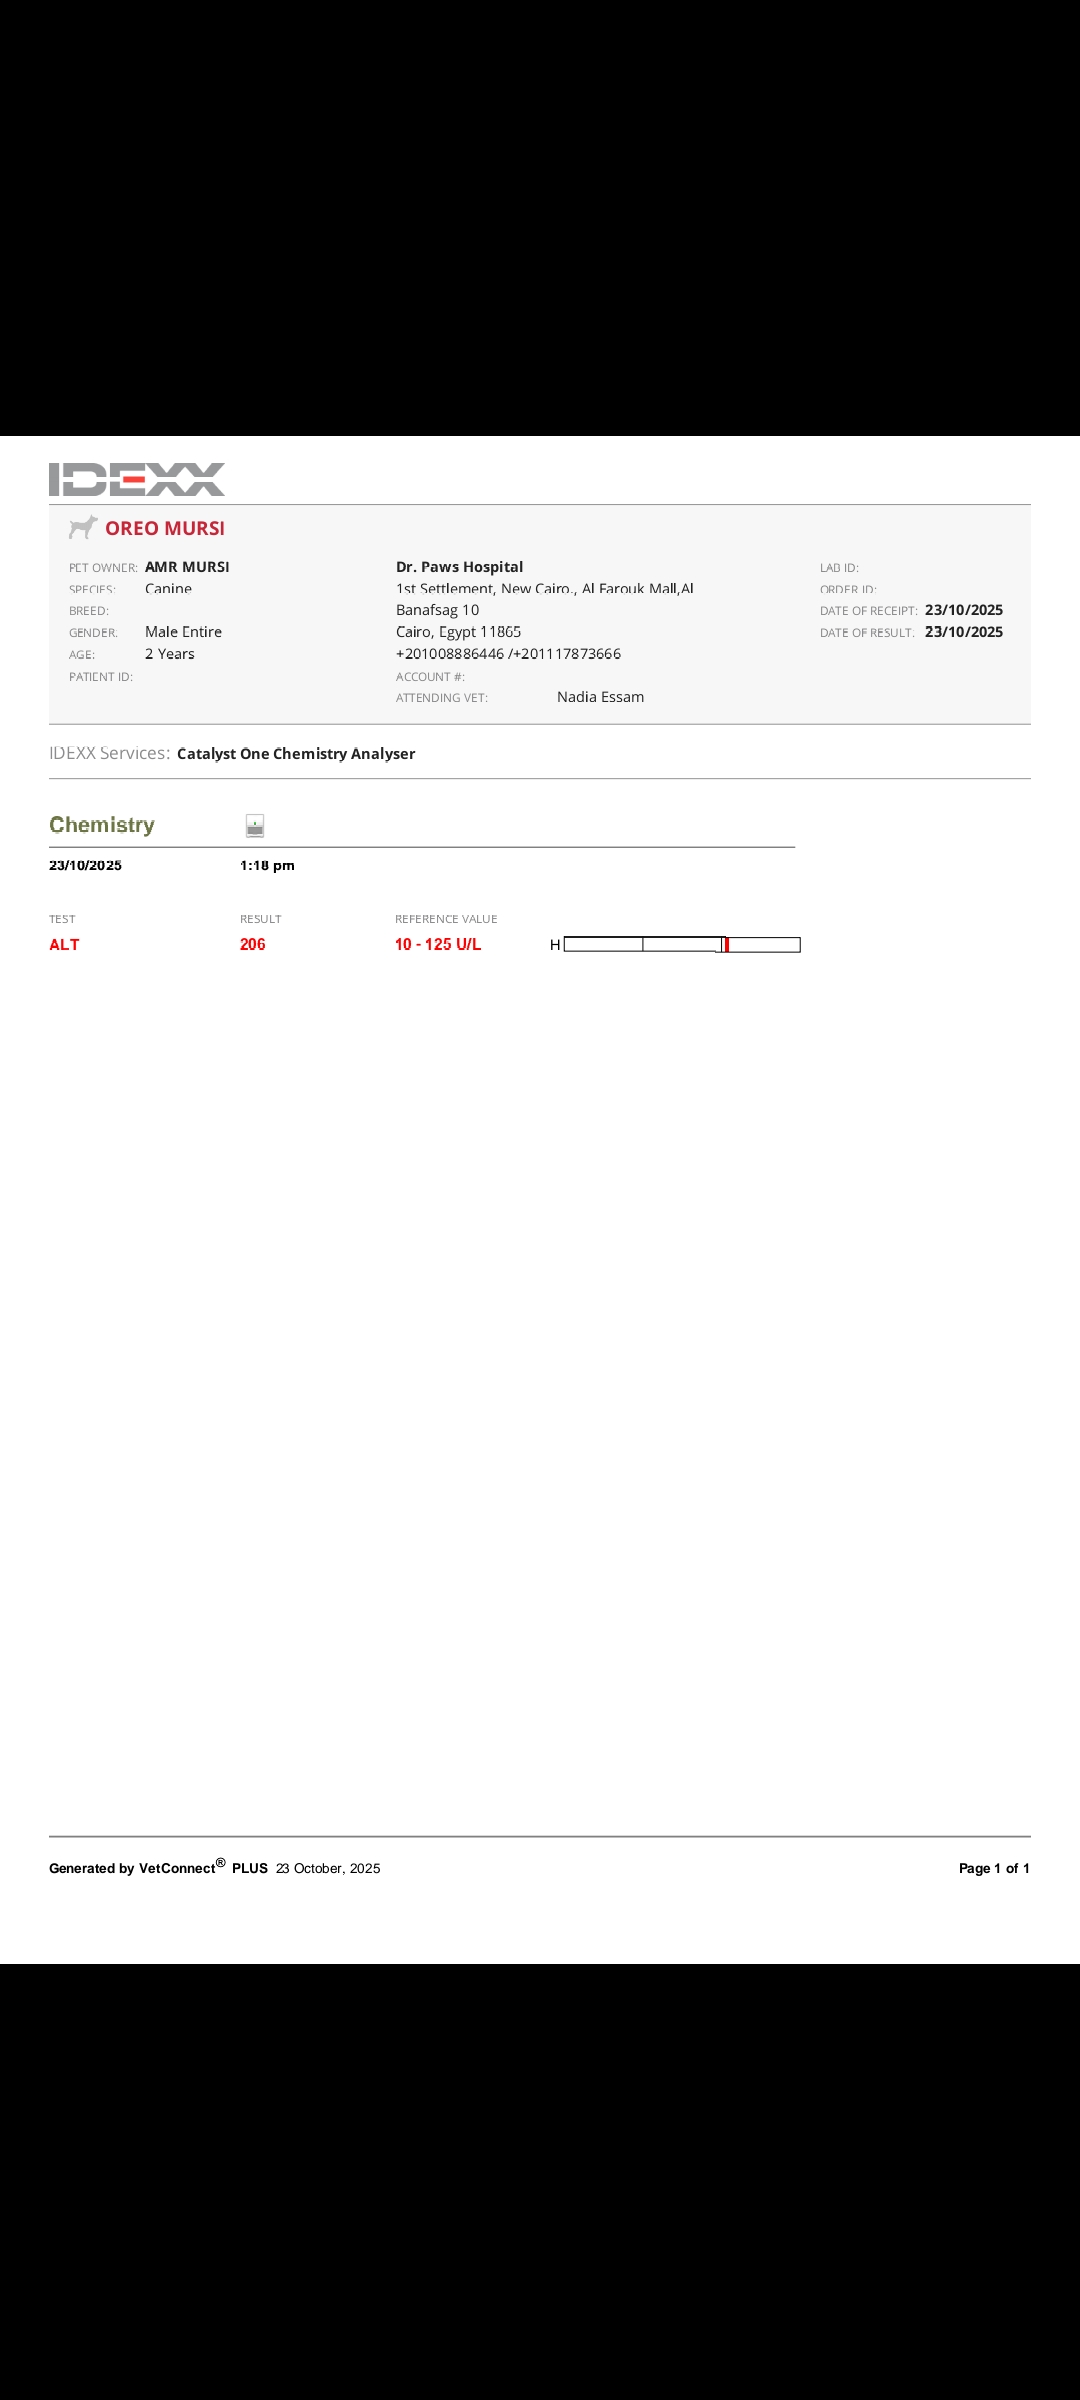
Task: Click the Page 1 of 1 indicator
Action: coord(993,1868)
